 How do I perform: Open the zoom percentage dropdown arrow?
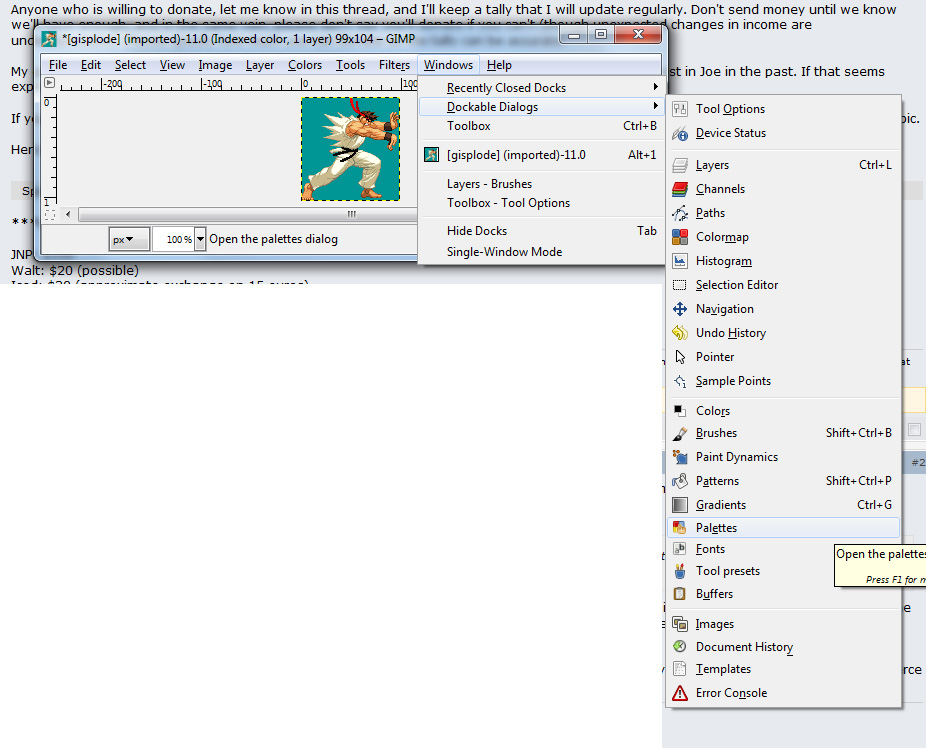click(x=200, y=239)
